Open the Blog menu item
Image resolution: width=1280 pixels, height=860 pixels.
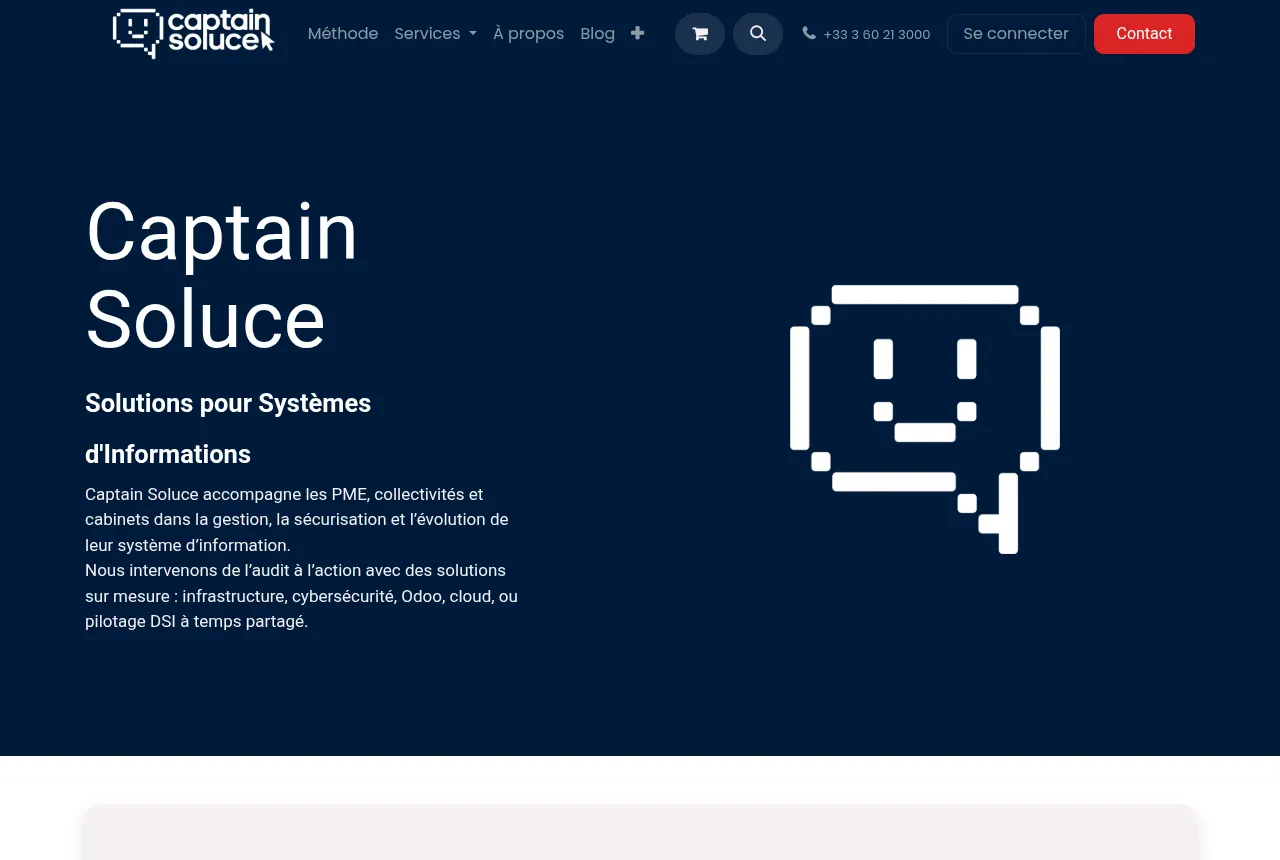597,33
